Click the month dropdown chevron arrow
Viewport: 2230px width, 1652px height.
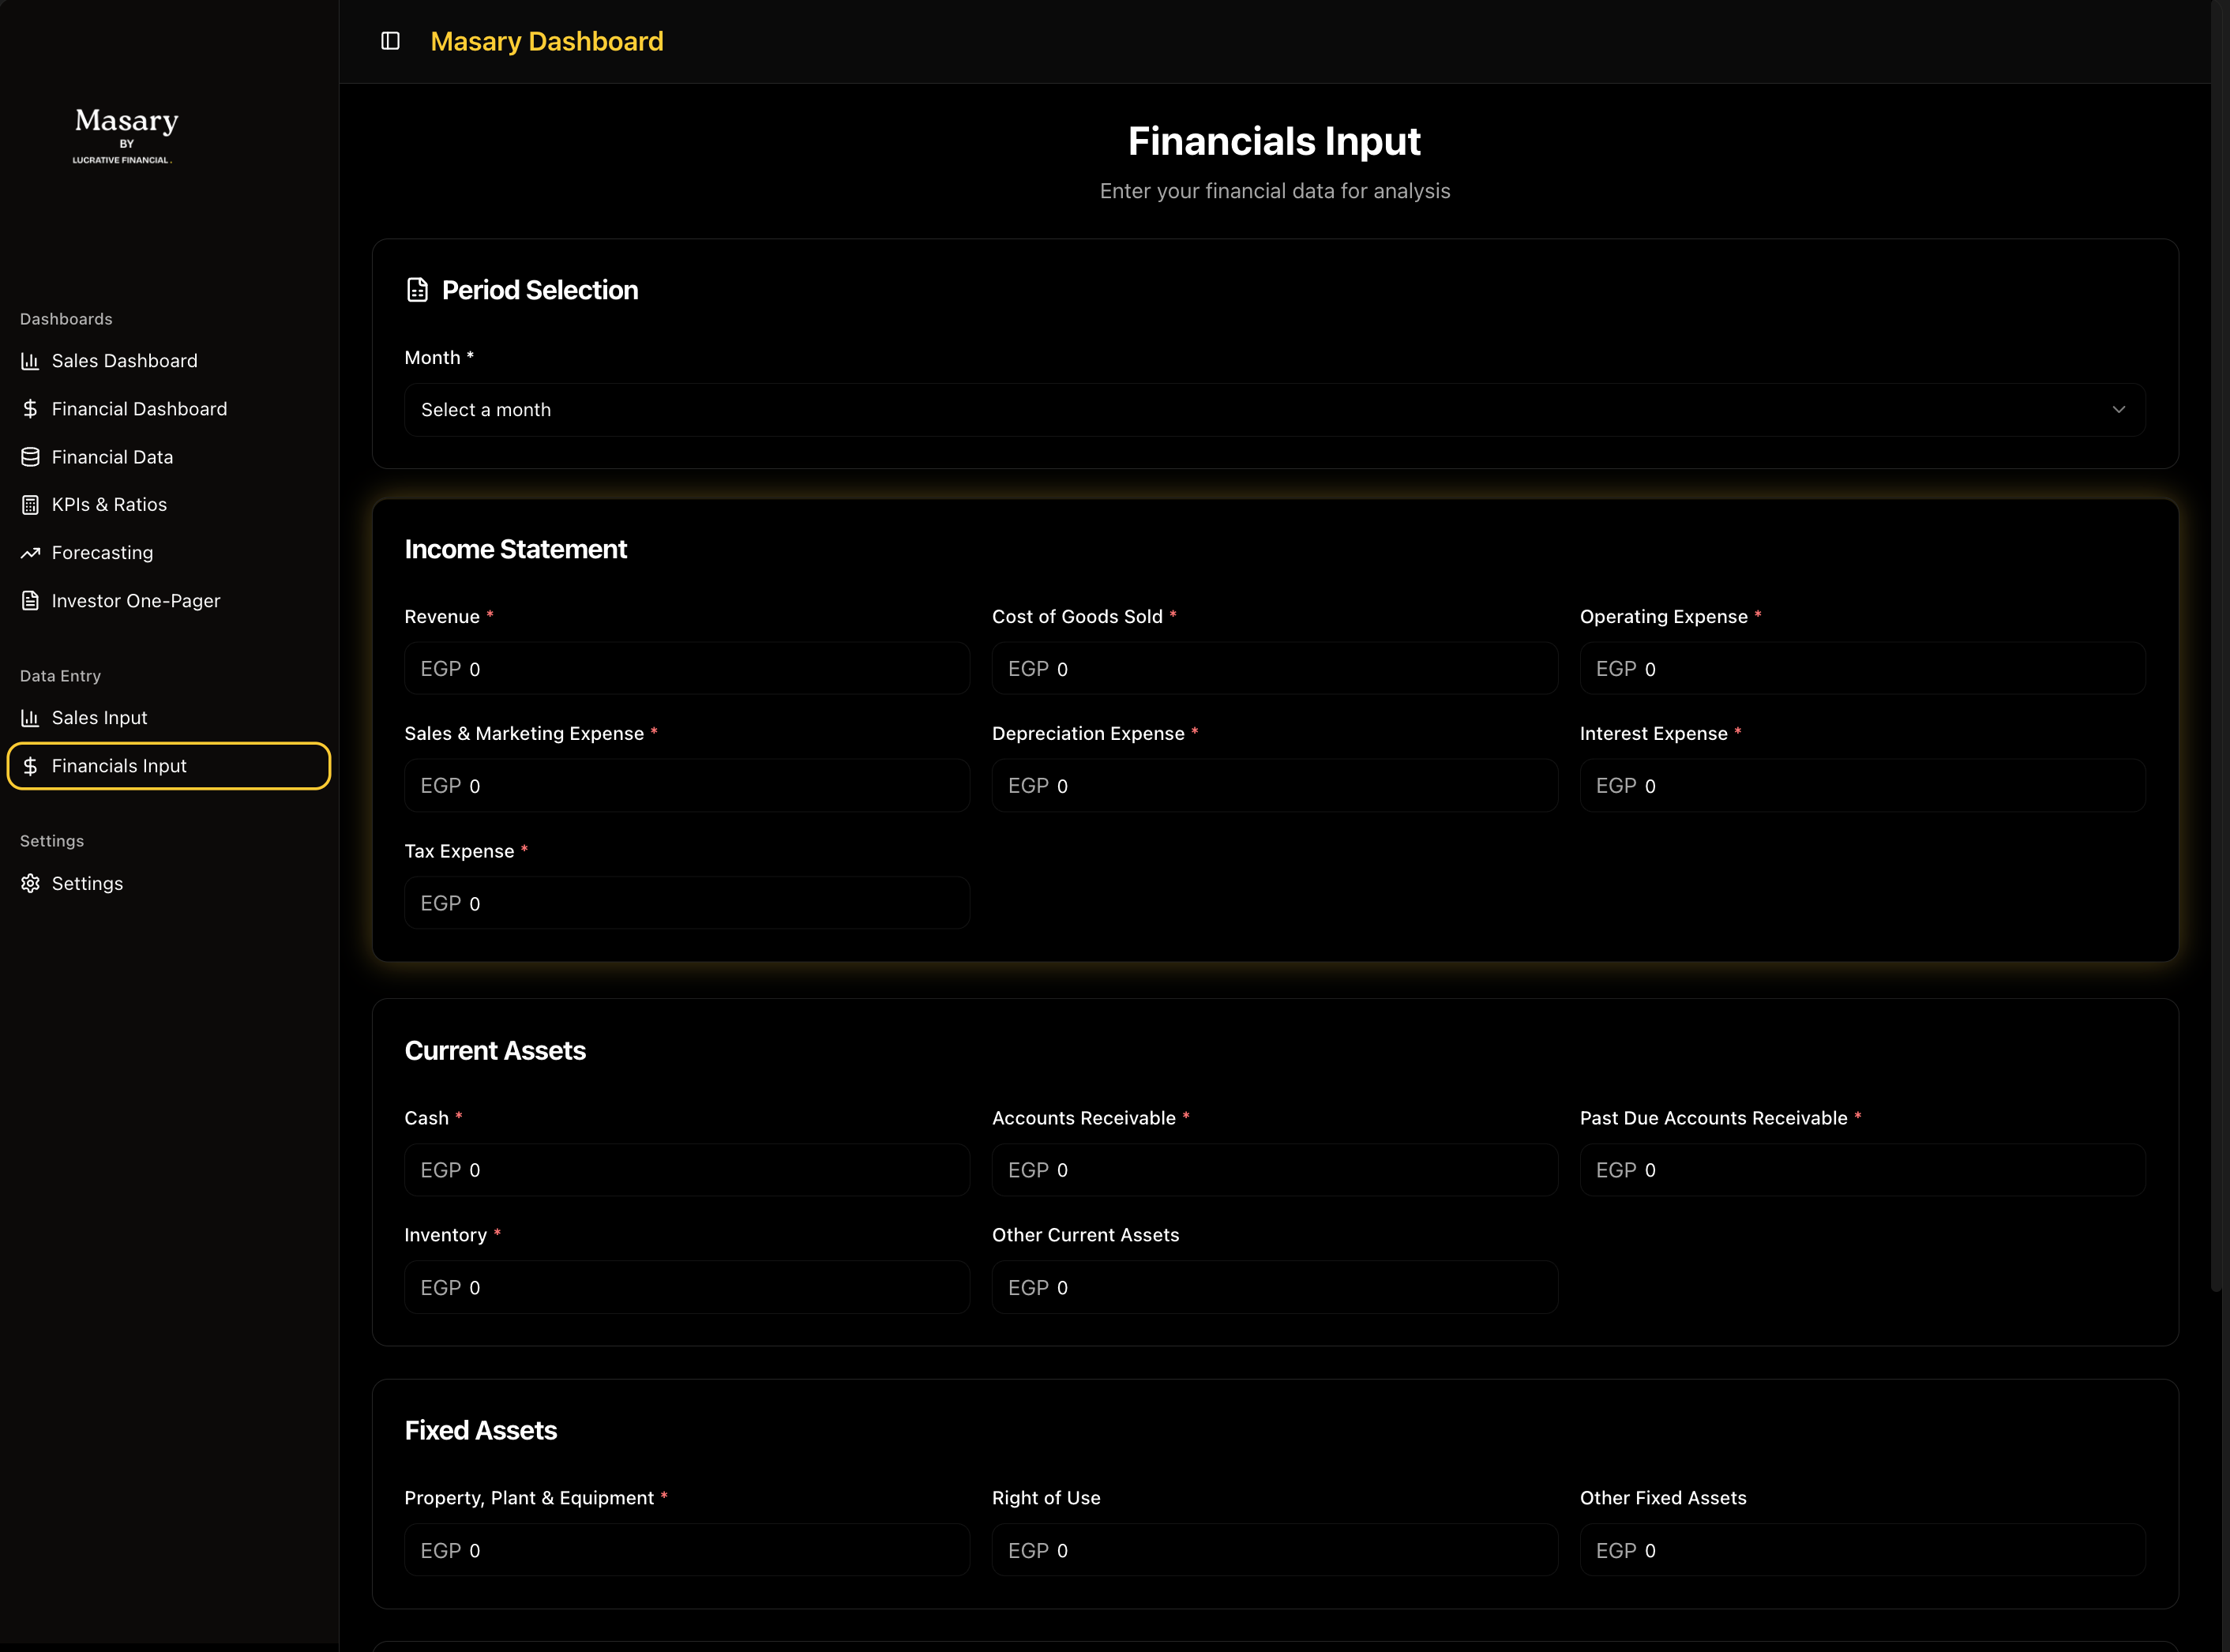(x=2118, y=410)
